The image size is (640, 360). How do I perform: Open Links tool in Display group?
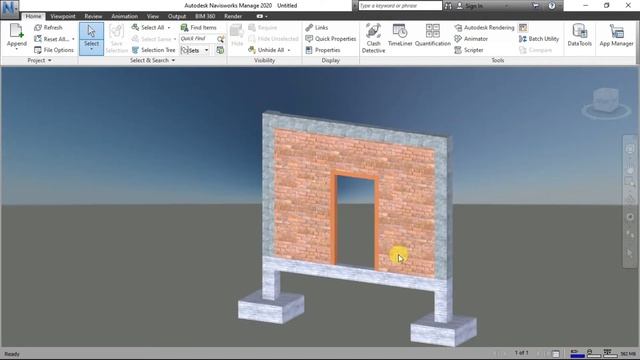(x=316, y=27)
